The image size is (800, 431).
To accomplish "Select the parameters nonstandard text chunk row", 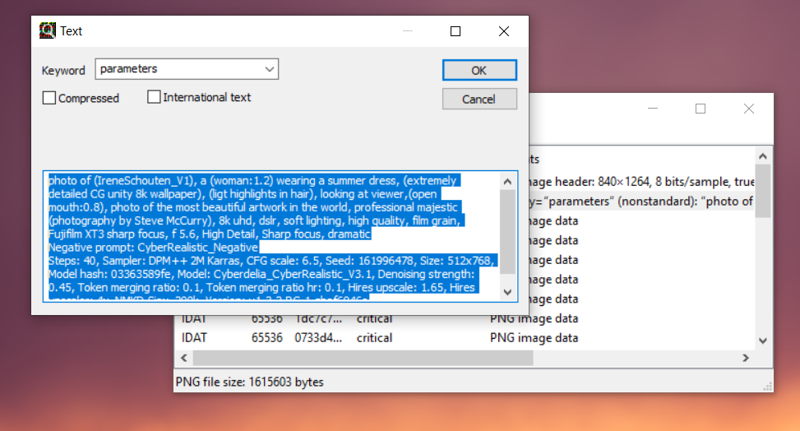I will click(x=642, y=201).
